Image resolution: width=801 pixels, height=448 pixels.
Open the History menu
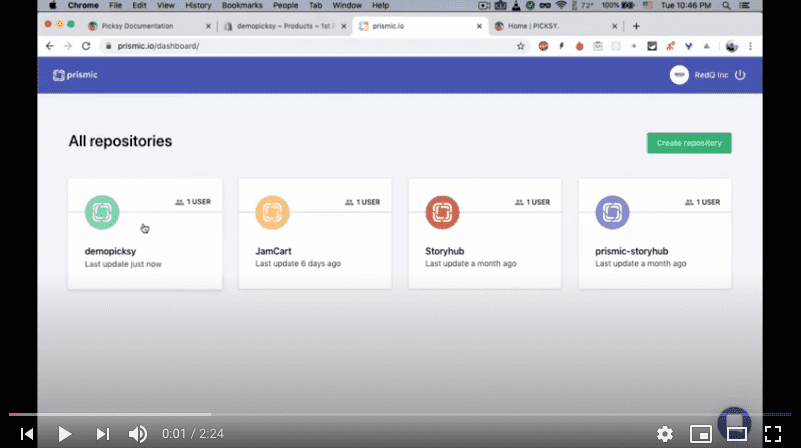198,5
